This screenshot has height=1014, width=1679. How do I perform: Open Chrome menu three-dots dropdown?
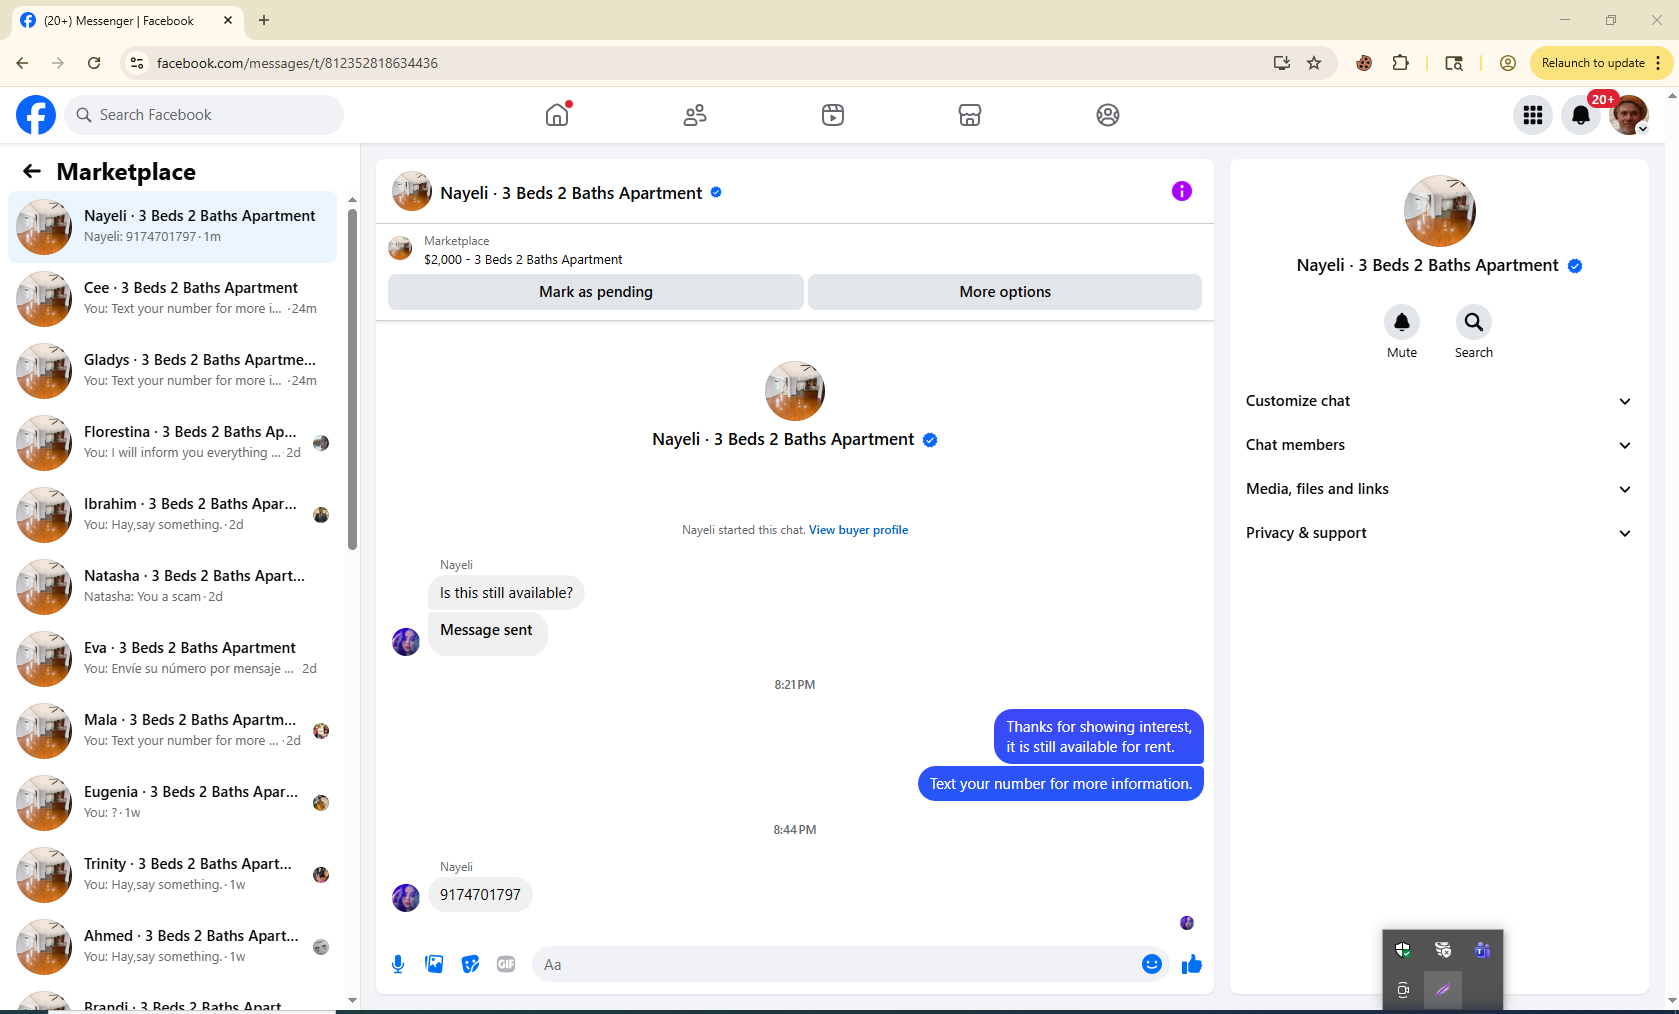(1658, 63)
